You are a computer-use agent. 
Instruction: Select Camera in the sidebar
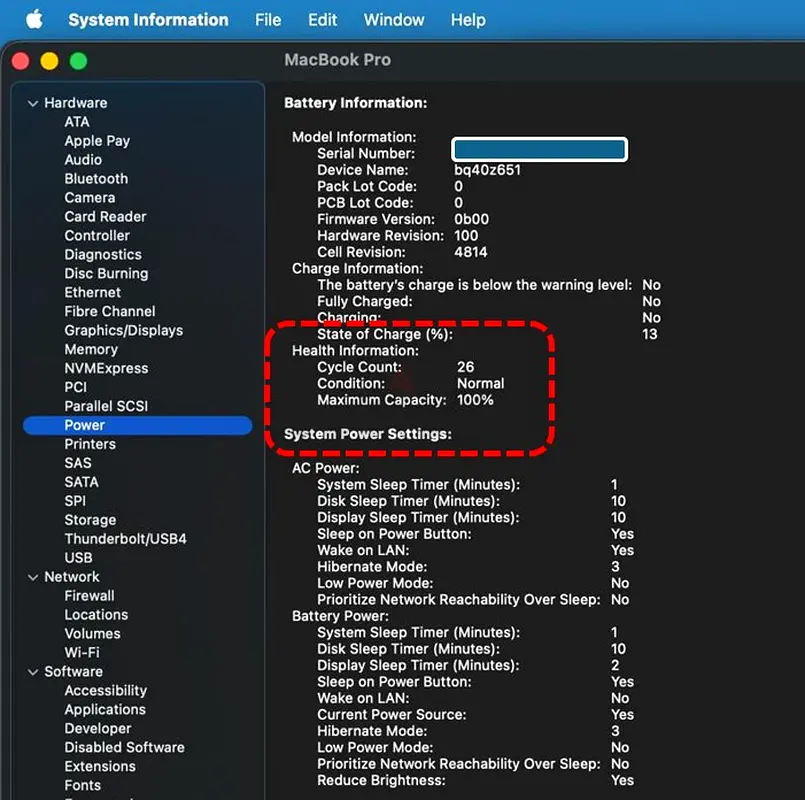89,198
